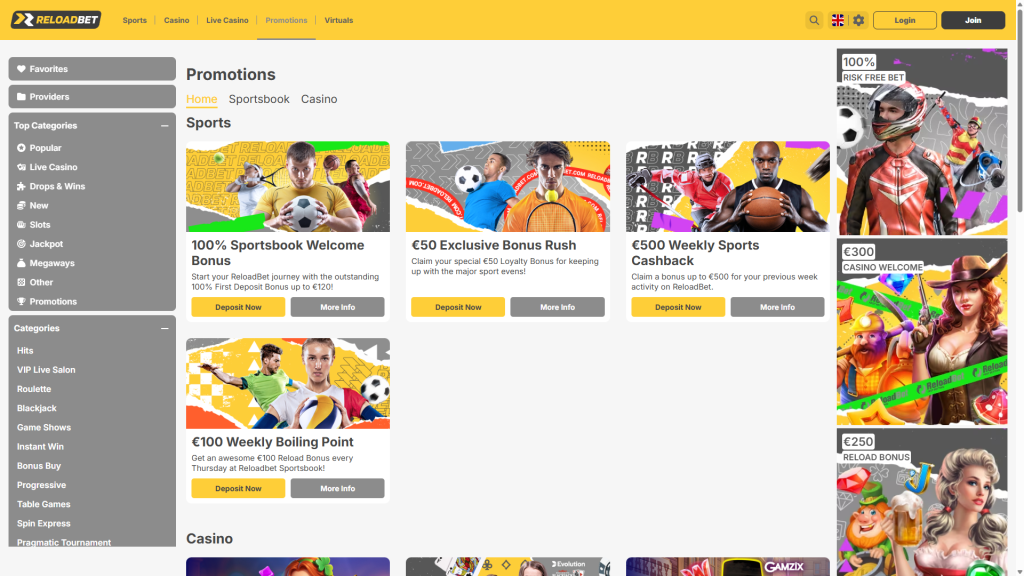
Task: Open the Instant Win category
Action: 40,447
